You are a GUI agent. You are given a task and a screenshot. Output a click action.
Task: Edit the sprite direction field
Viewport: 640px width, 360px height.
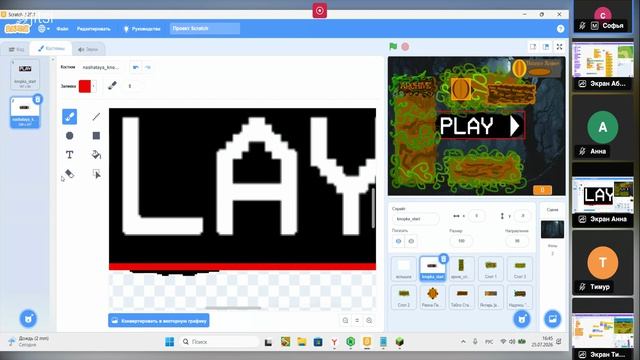pos(517,241)
